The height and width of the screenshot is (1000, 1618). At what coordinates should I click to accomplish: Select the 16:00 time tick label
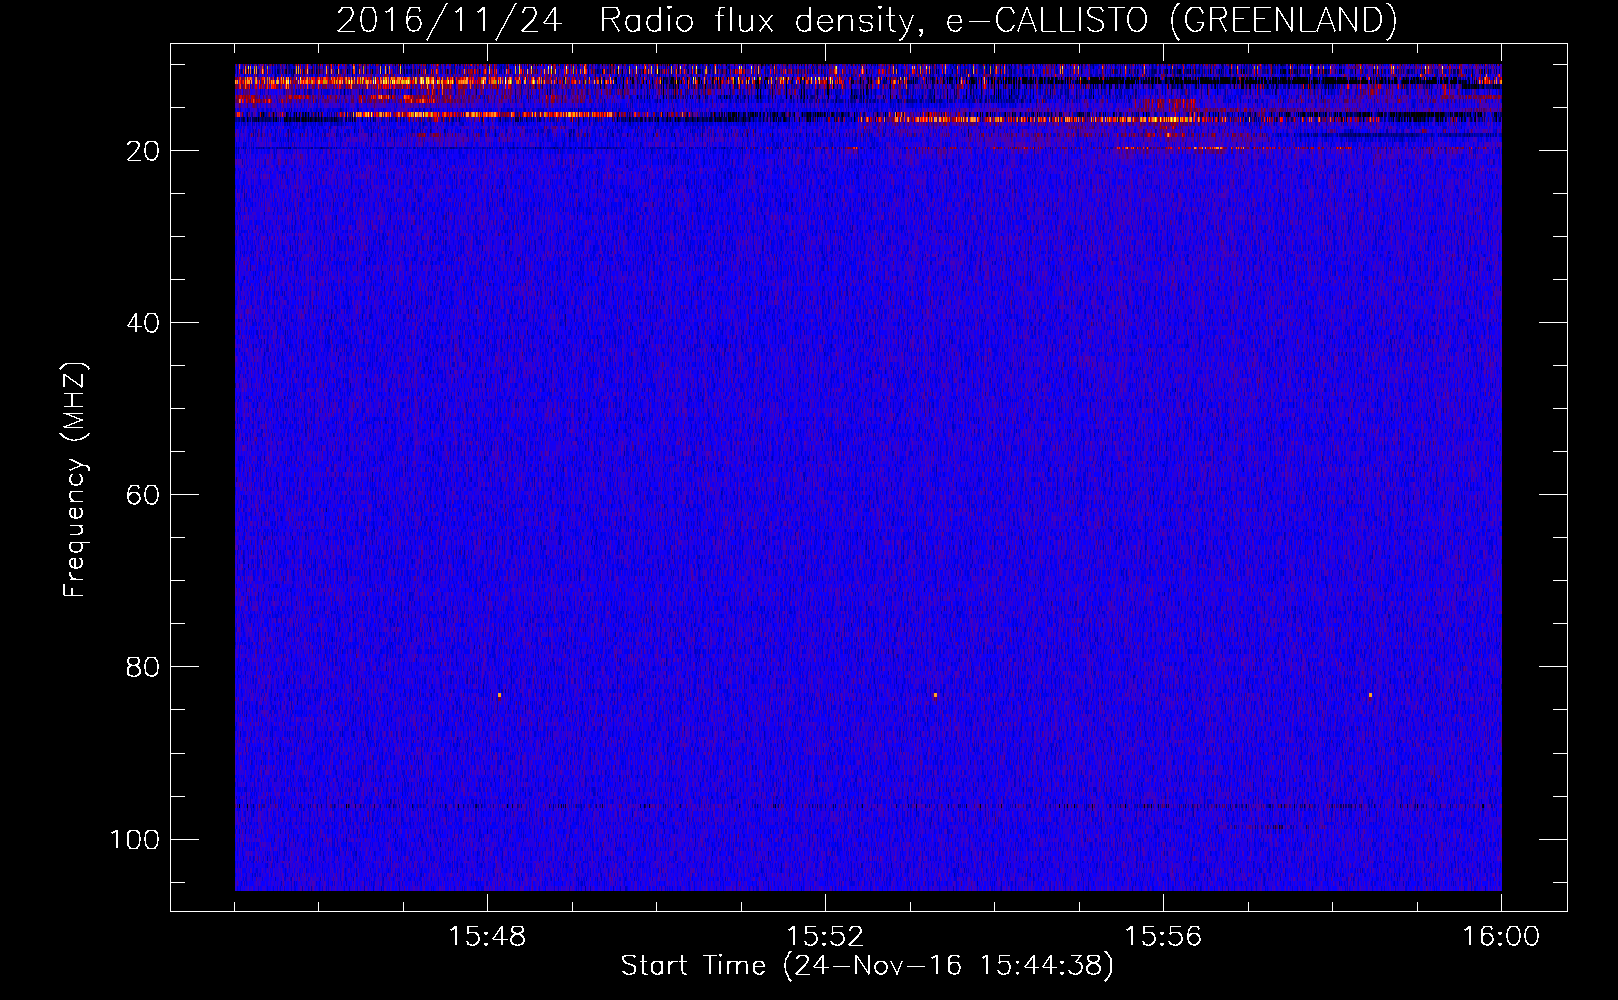click(1501, 937)
